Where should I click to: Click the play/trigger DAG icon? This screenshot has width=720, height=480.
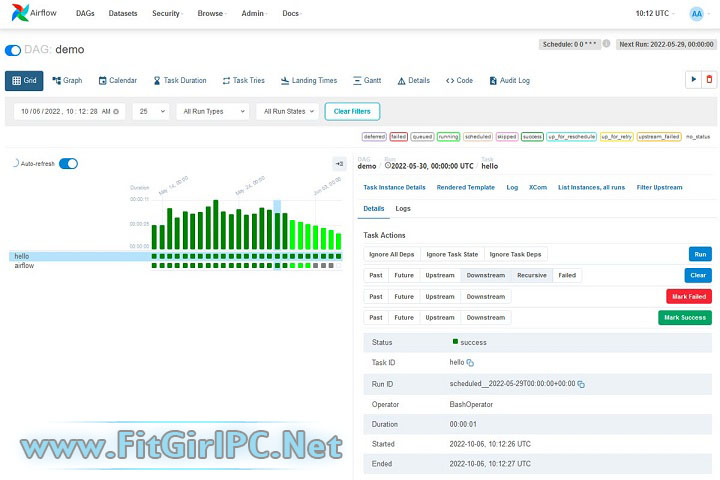692,80
